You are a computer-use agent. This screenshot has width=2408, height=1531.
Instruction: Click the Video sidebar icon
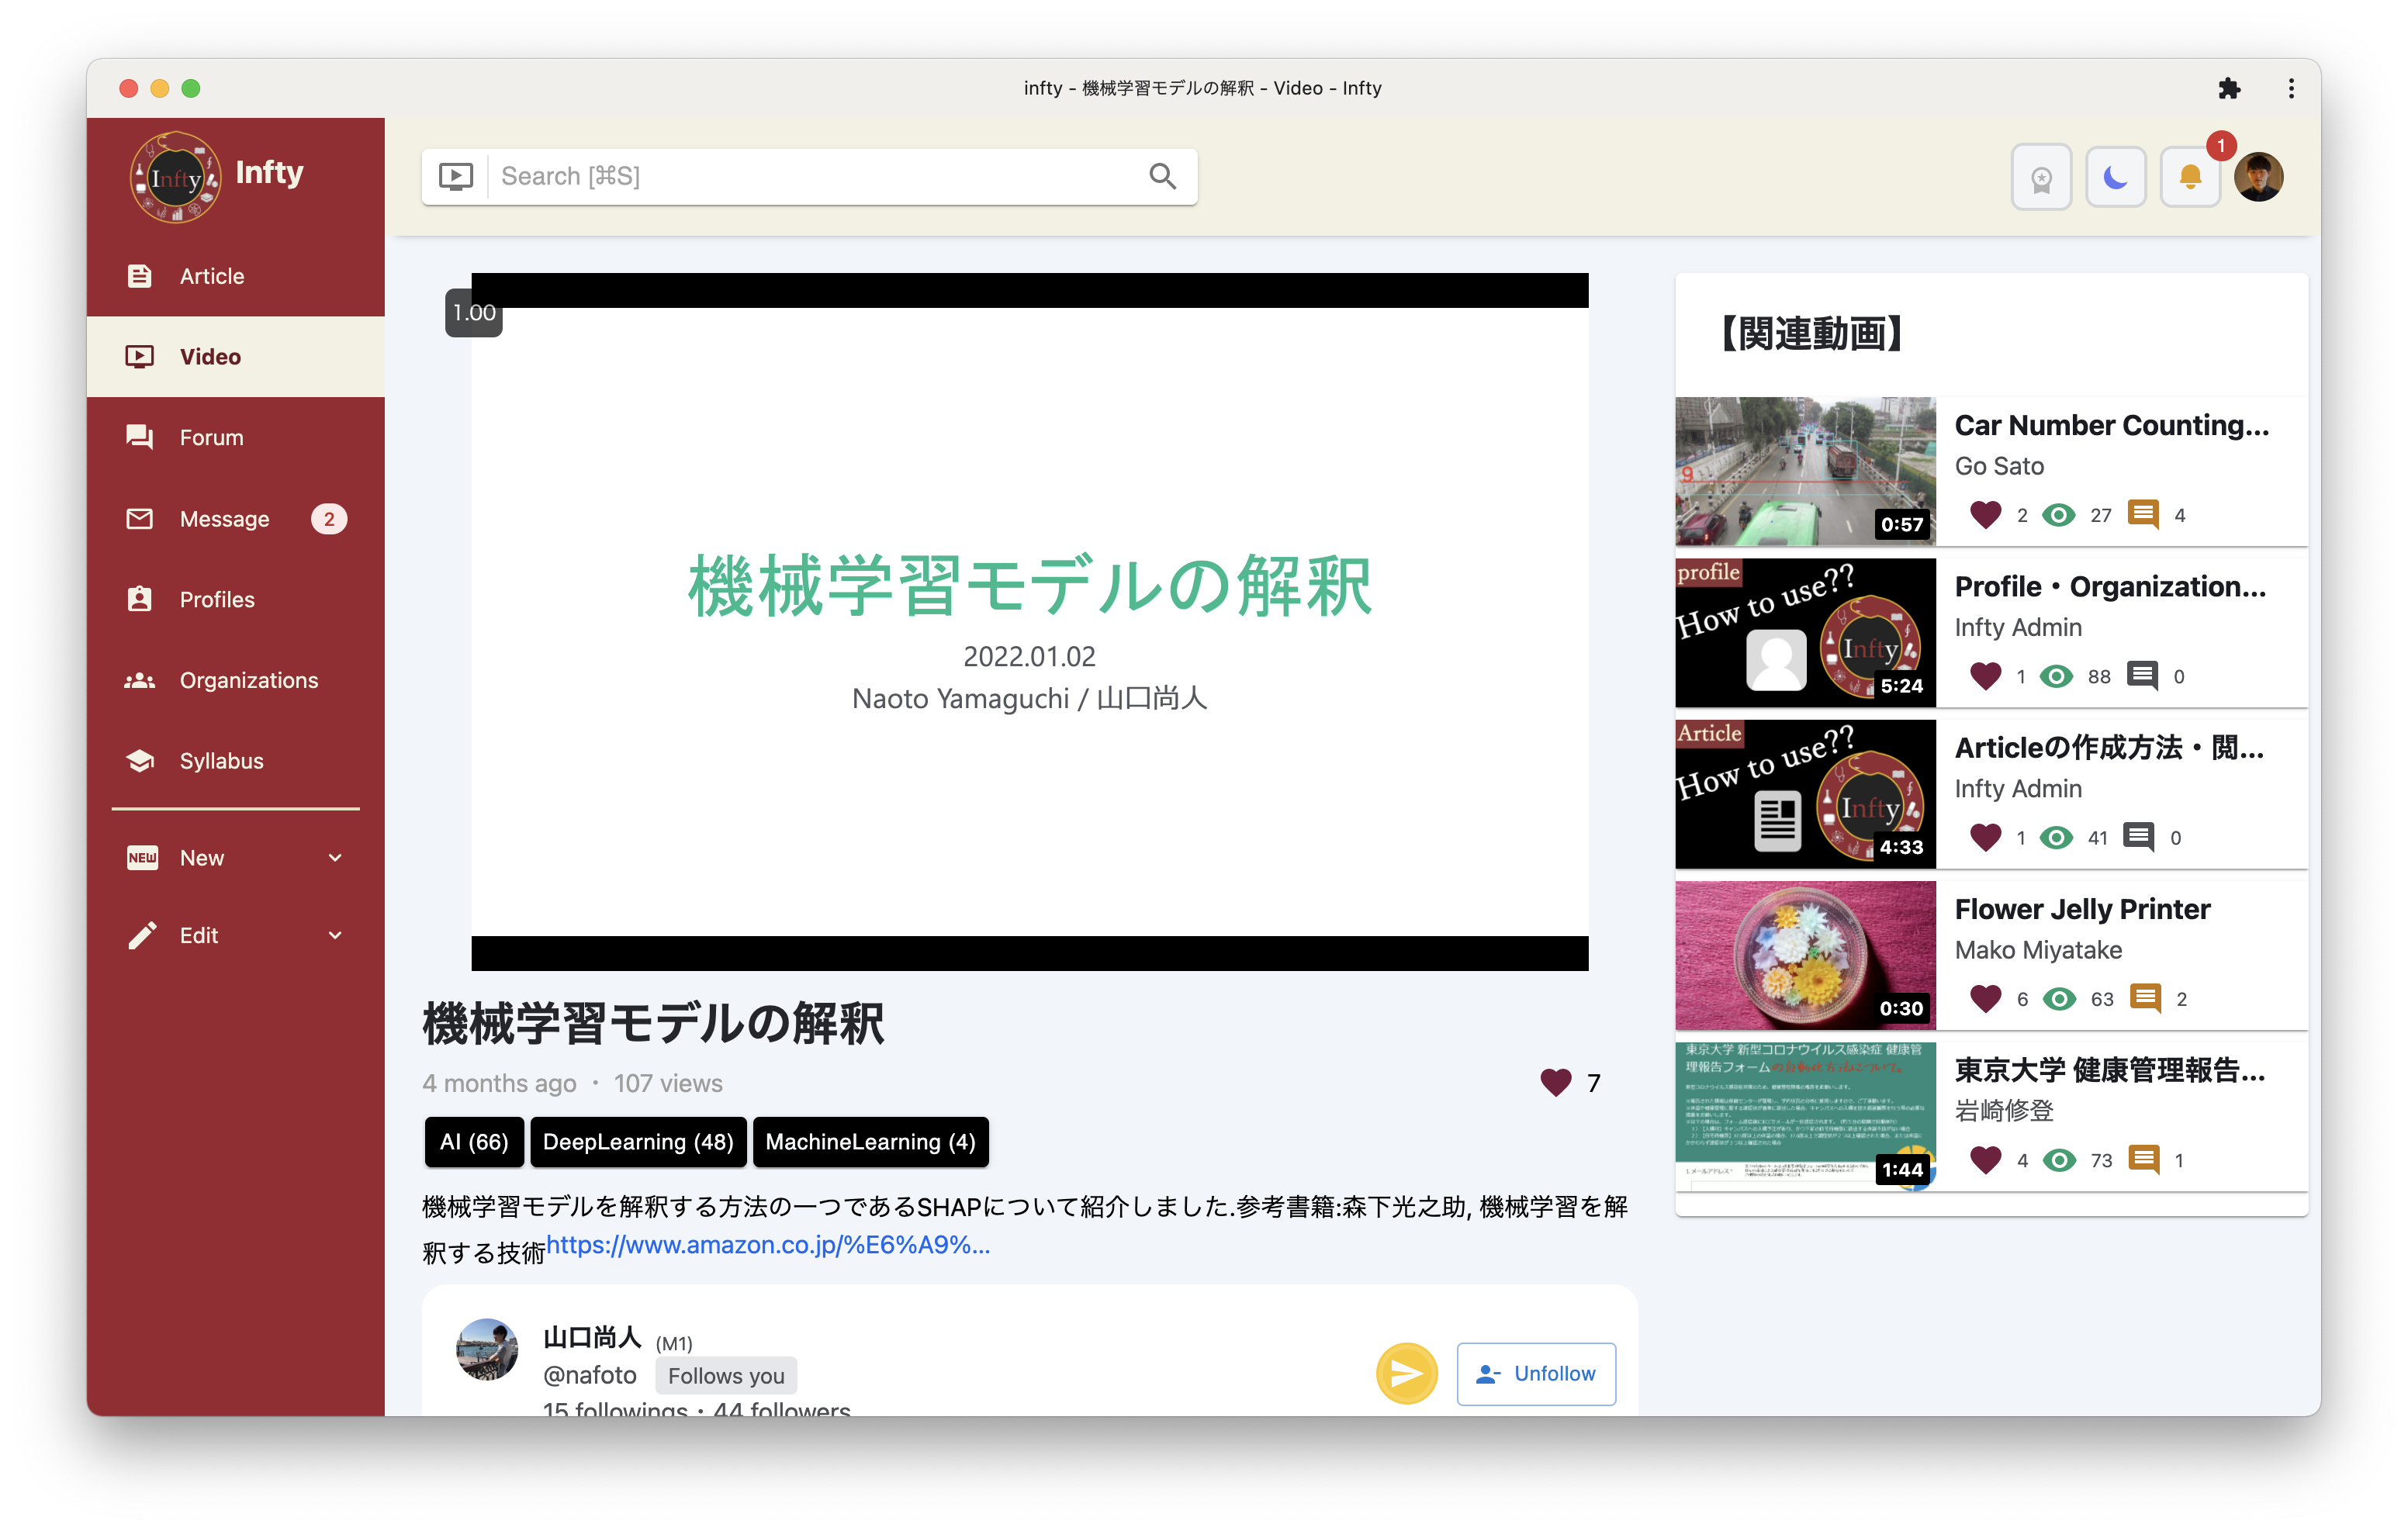(x=140, y=356)
